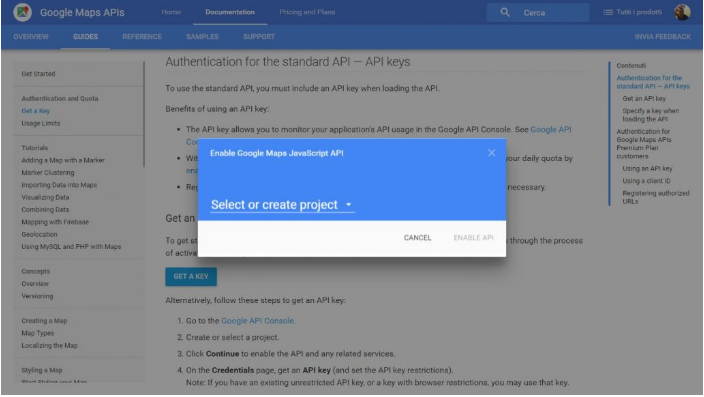Click the left sidebar scrollbar
This screenshot has height=397, width=704.
pos(144,115)
